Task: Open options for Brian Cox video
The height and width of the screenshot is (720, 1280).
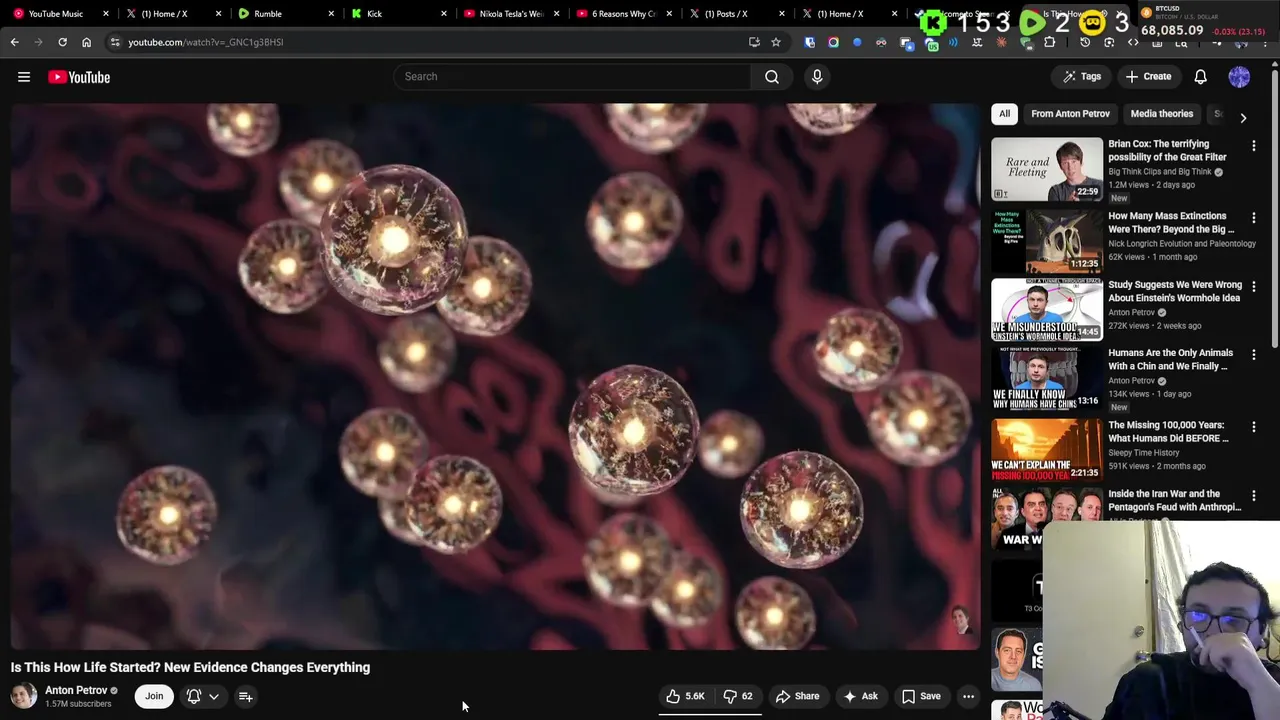Action: click(x=1254, y=146)
